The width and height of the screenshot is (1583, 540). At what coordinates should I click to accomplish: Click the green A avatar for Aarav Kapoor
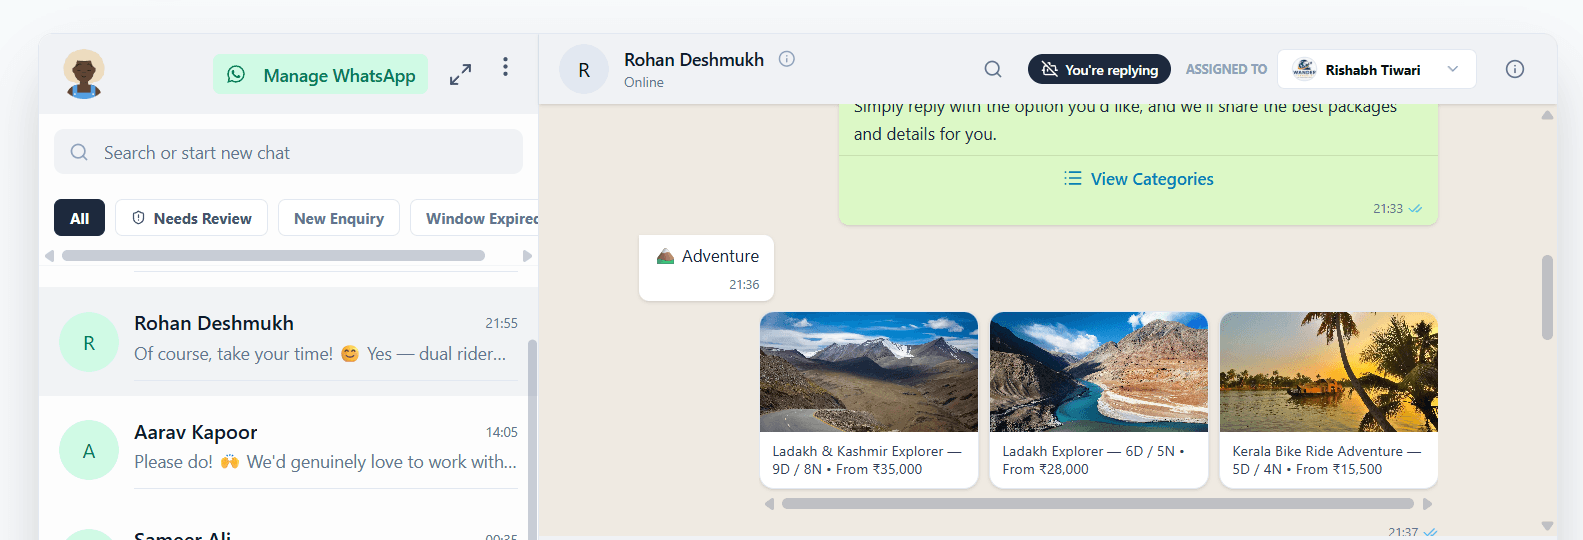click(x=89, y=450)
